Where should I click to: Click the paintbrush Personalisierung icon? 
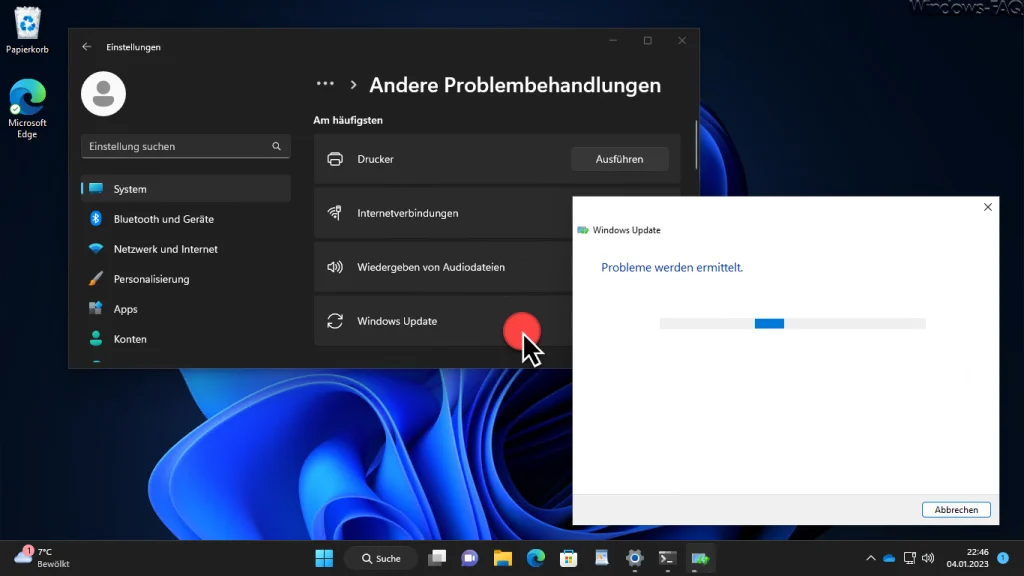(x=96, y=279)
